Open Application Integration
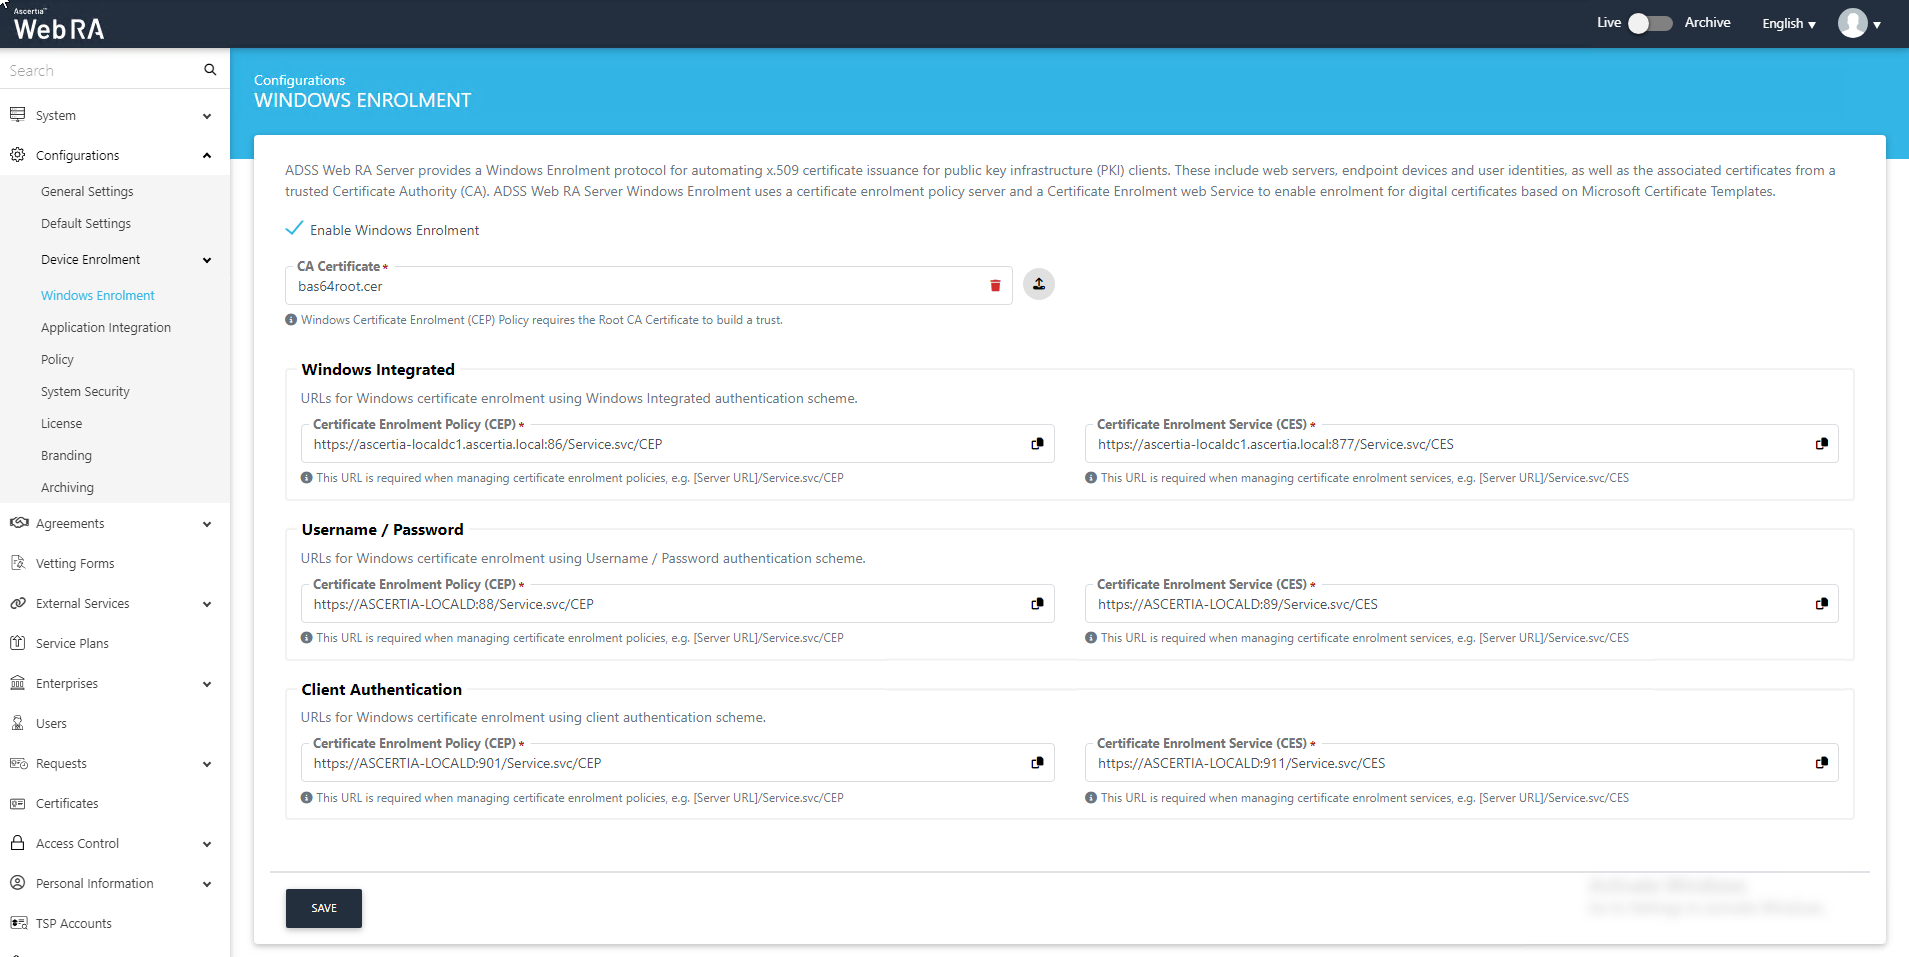The width and height of the screenshot is (1909, 957). [106, 327]
